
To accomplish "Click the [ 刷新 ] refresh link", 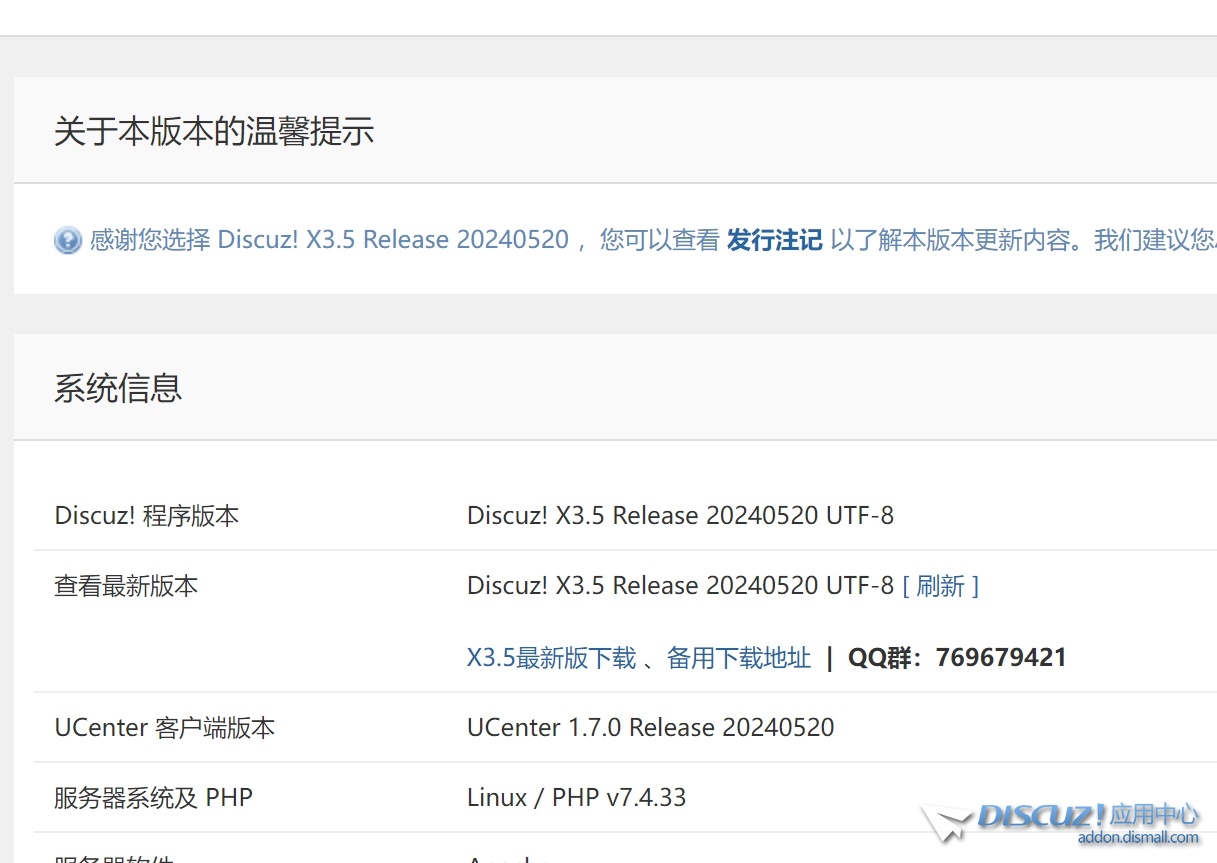I will click(940, 586).
